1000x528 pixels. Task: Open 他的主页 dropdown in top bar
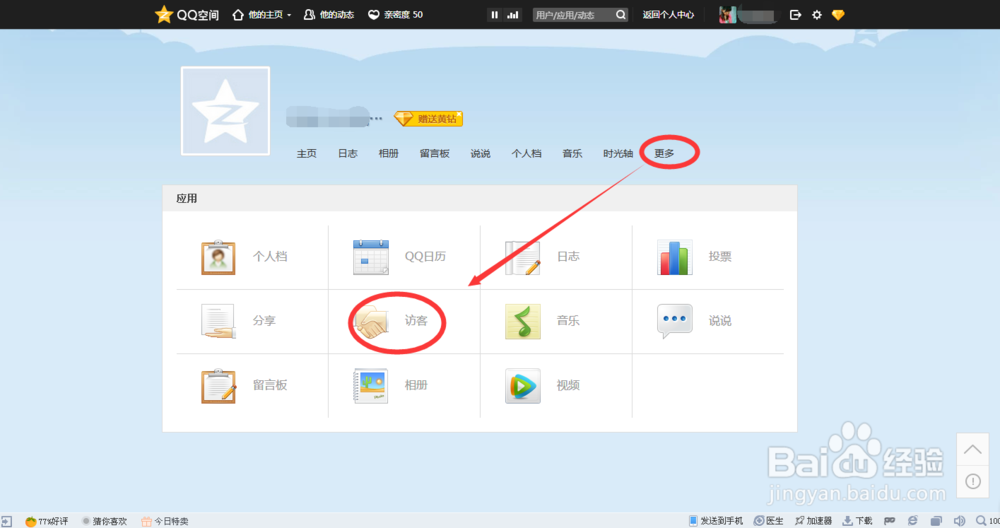[261, 15]
